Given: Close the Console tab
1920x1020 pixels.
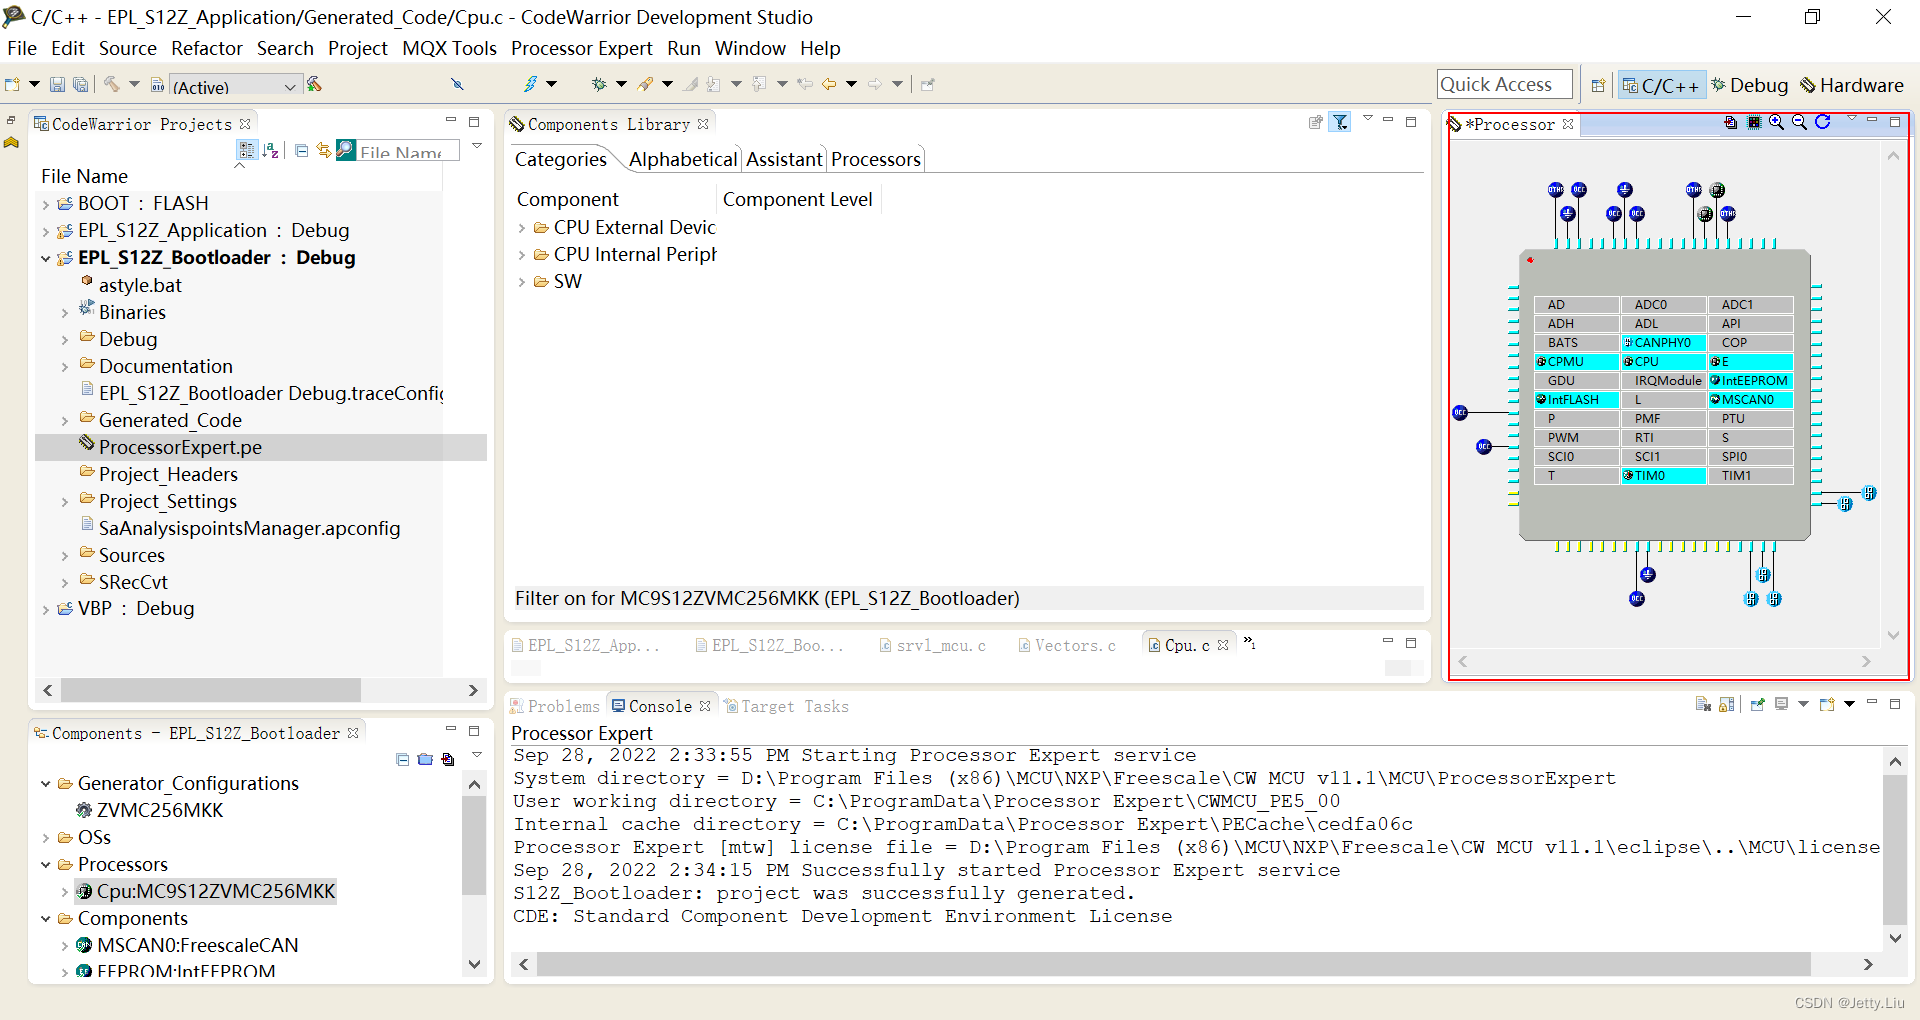Looking at the screenshot, I should click(705, 706).
